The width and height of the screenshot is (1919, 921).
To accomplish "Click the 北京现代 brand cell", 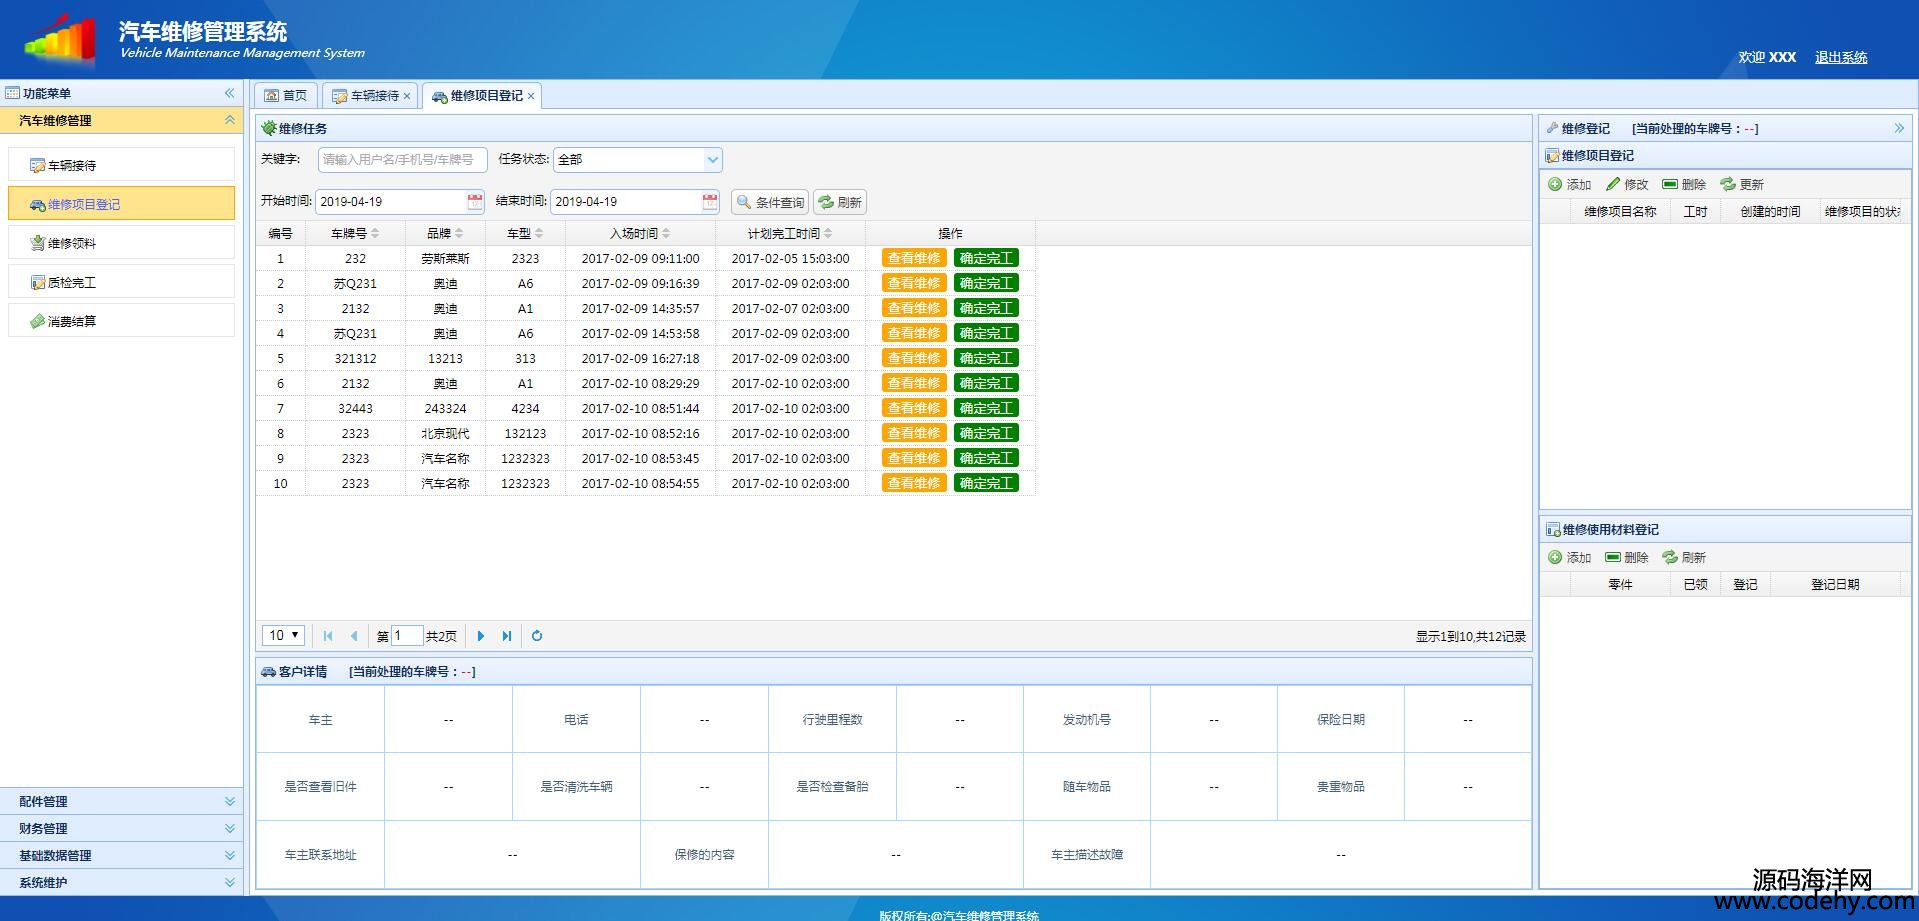I will [x=445, y=433].
